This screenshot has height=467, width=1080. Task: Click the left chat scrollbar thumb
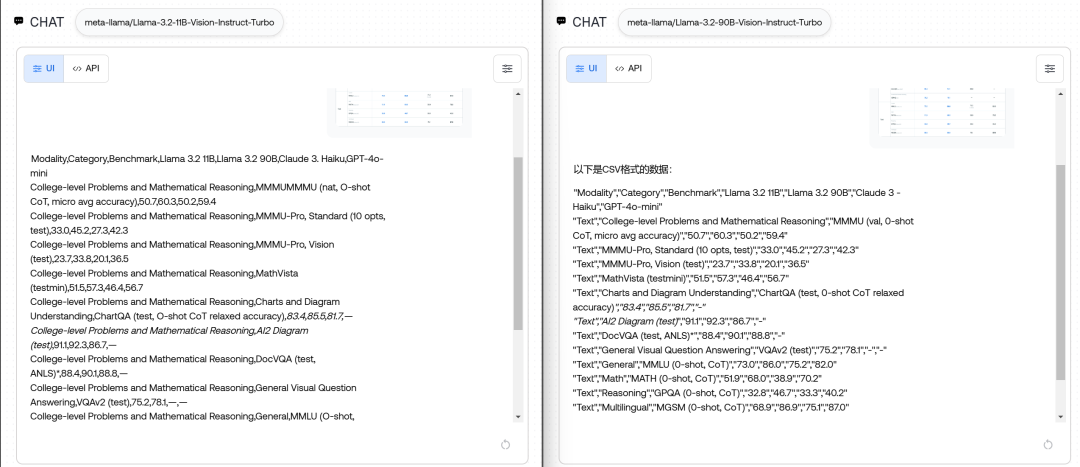(x=518, y=244)
